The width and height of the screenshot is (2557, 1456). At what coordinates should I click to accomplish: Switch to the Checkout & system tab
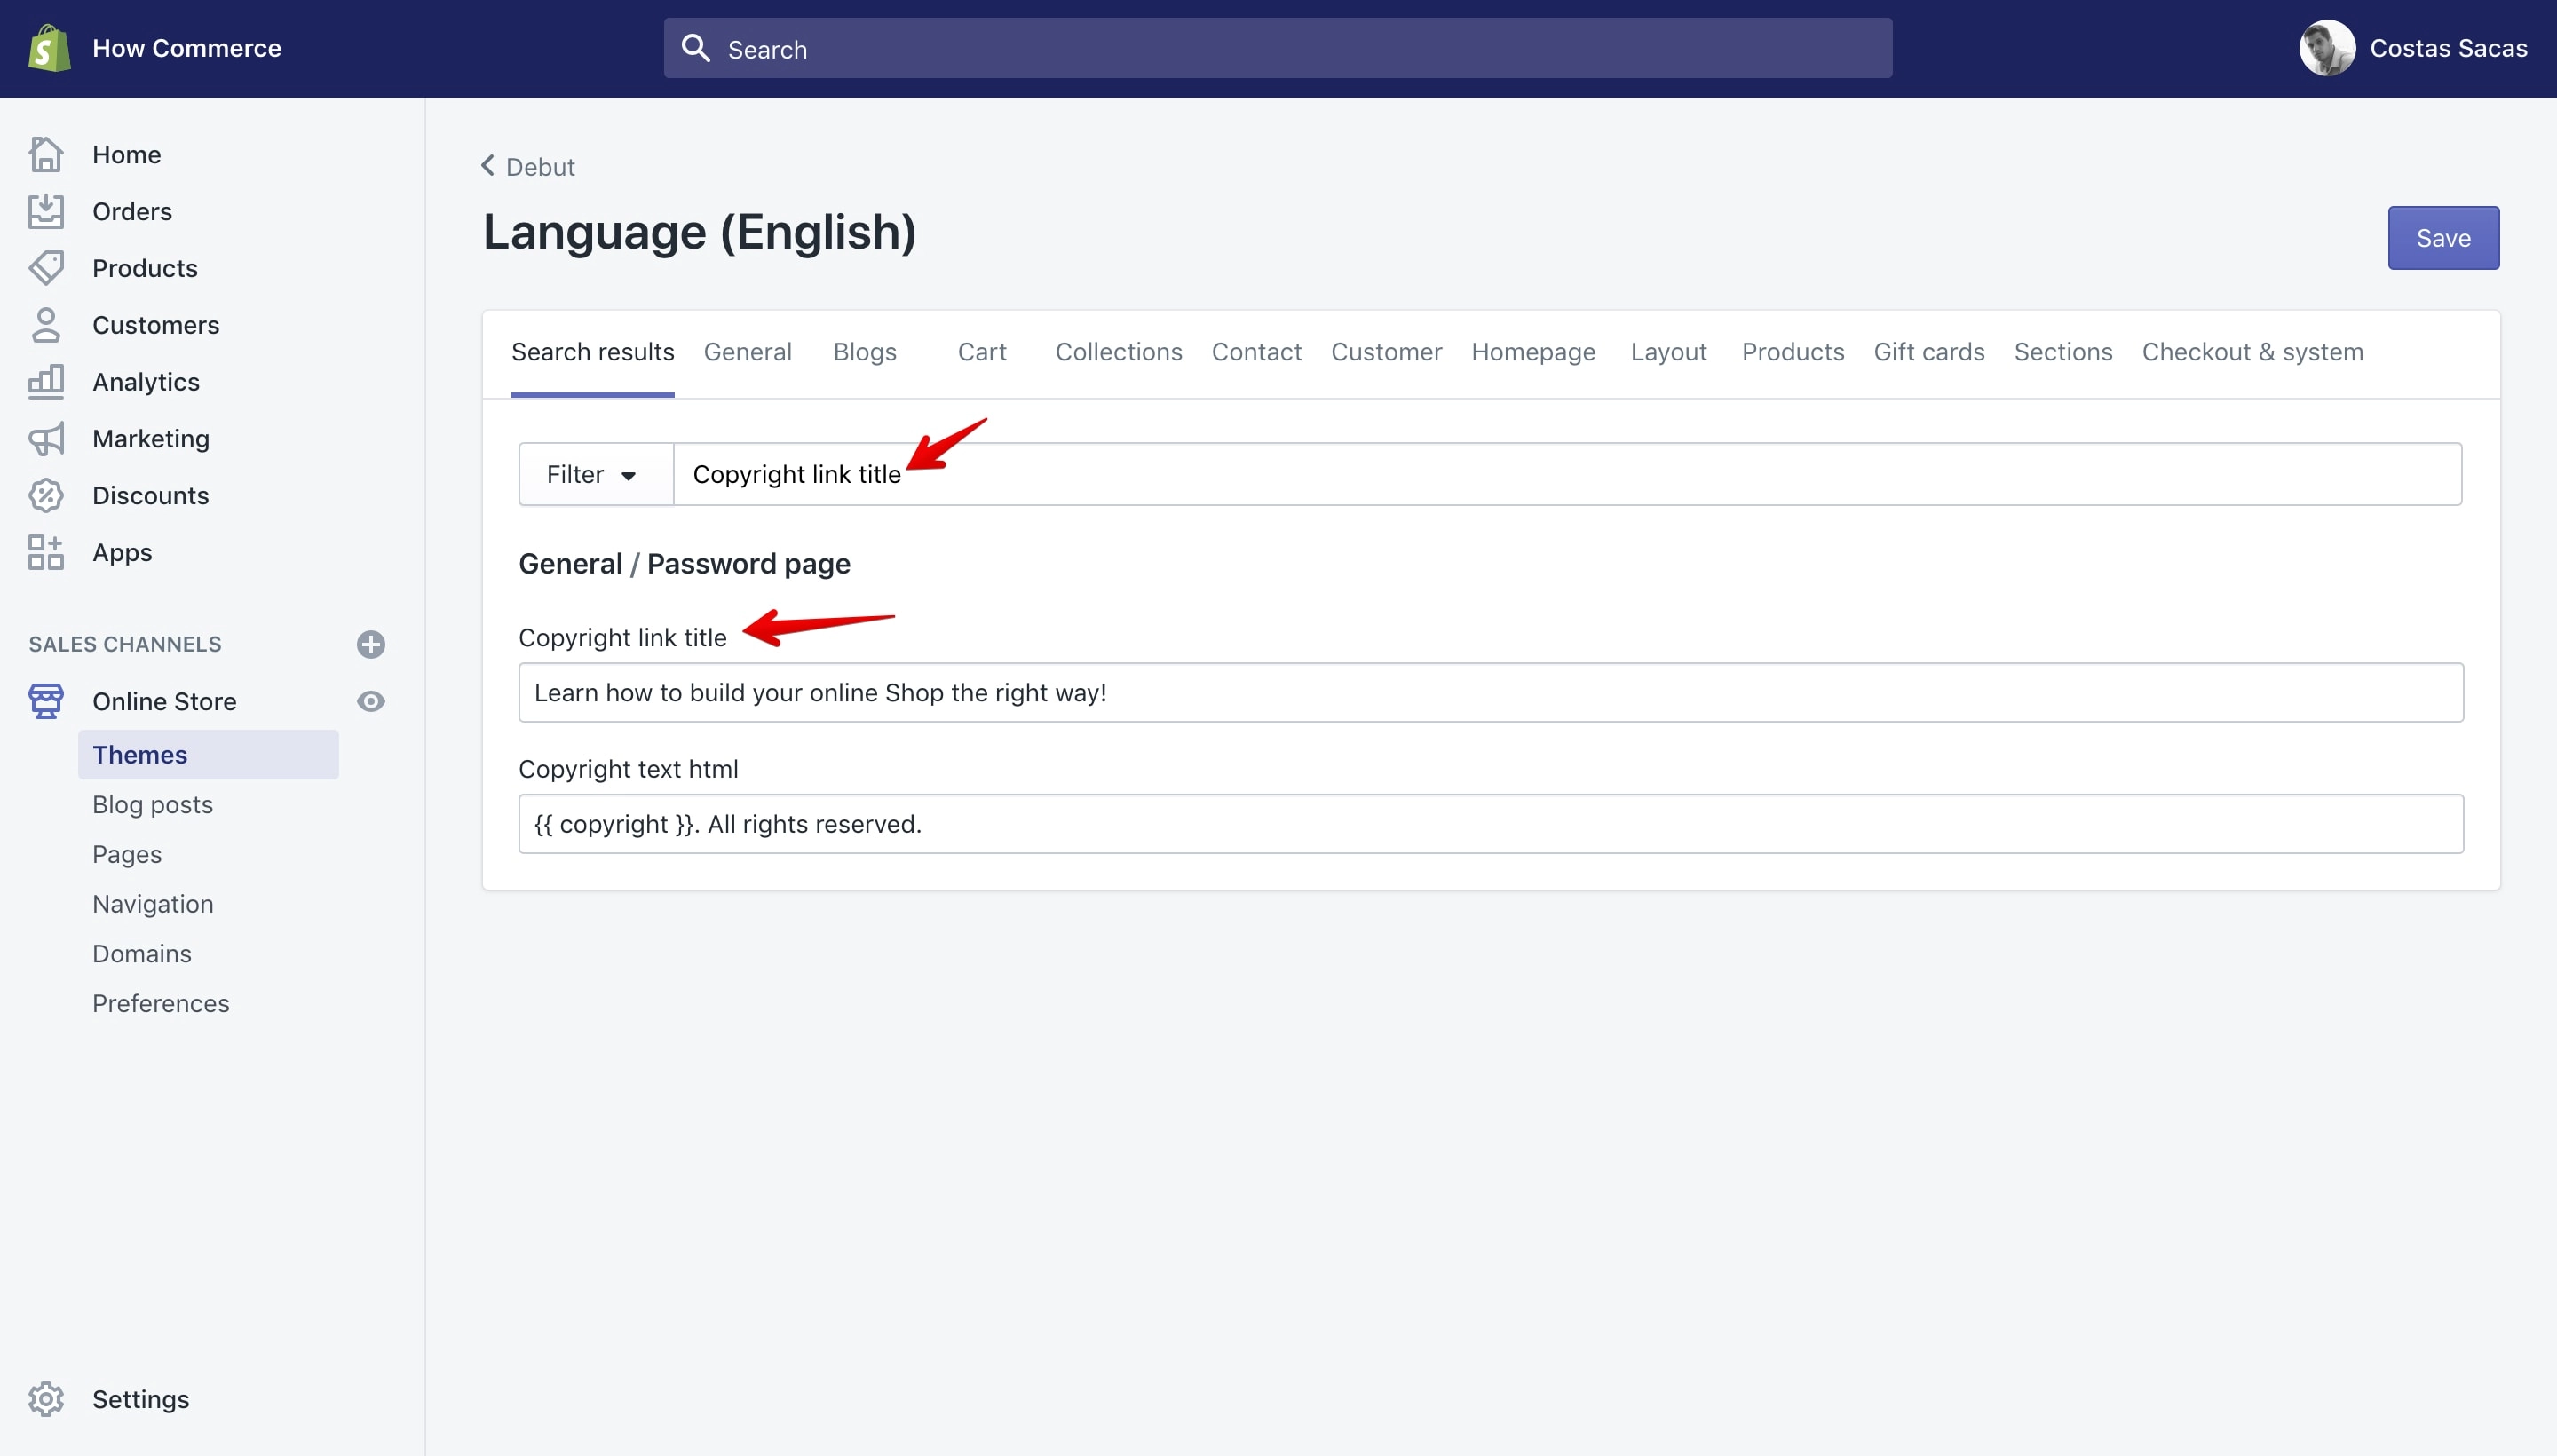tap(2252, 352)
